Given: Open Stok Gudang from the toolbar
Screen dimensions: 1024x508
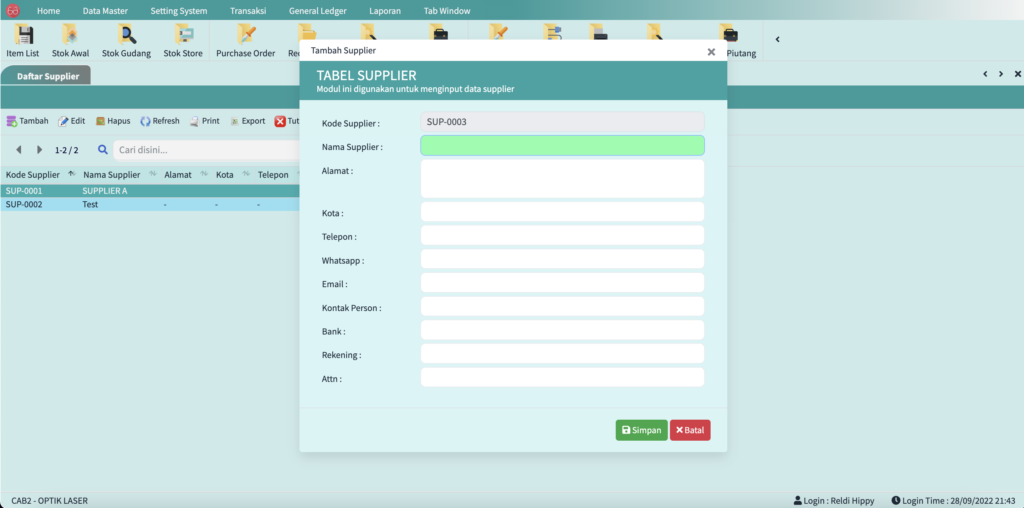Looking at the screenshot, I should (126, 40).
